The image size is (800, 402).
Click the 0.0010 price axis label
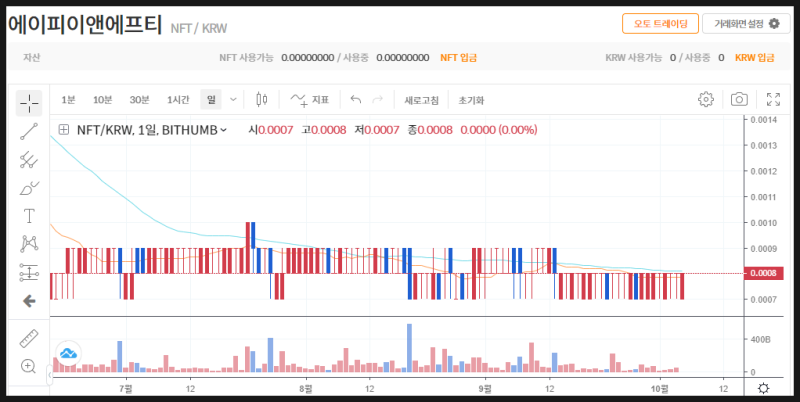(763, 223)
